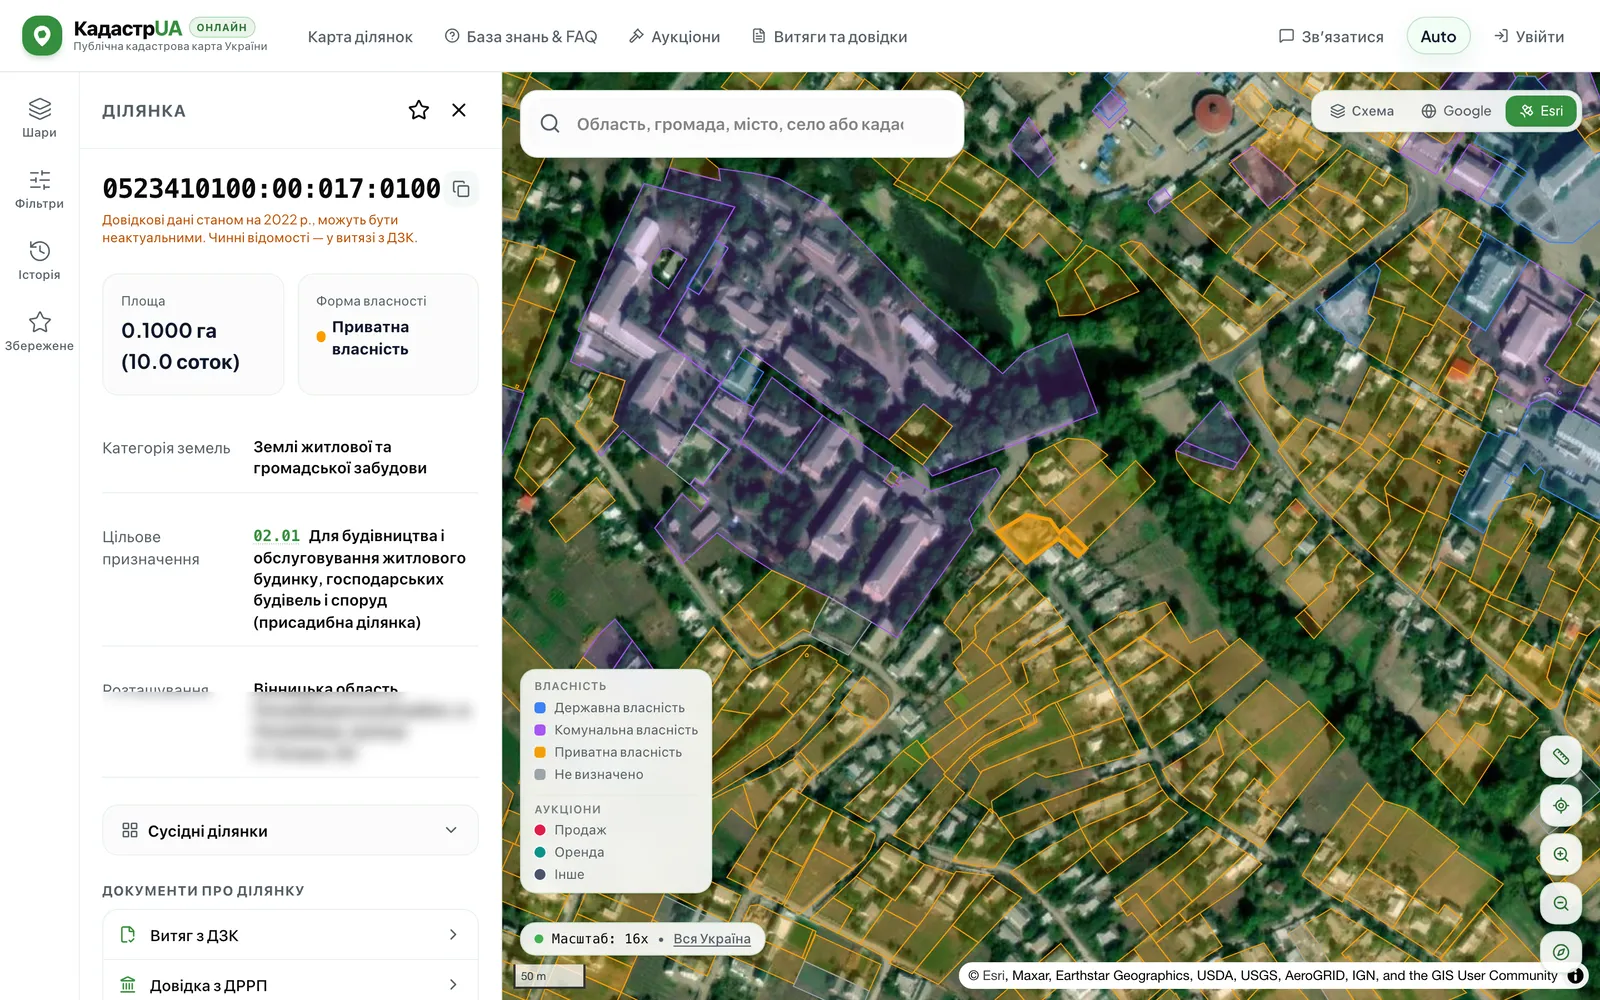
Task: Open the Шари layers sidebar panel
Action: point(39,118)
